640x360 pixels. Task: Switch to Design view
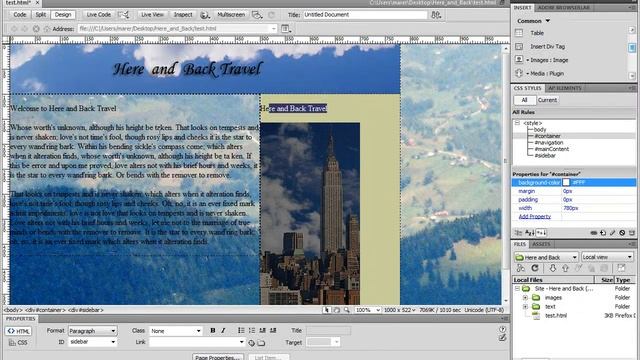coord(63,15)
